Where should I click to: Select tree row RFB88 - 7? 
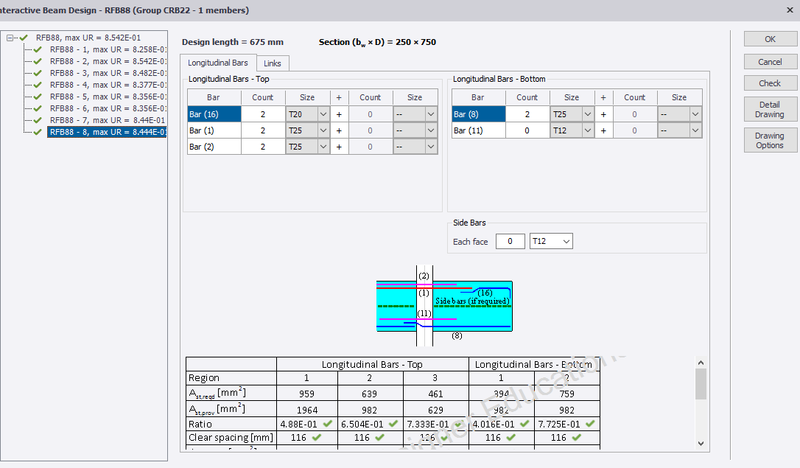(x=107, y=120)
